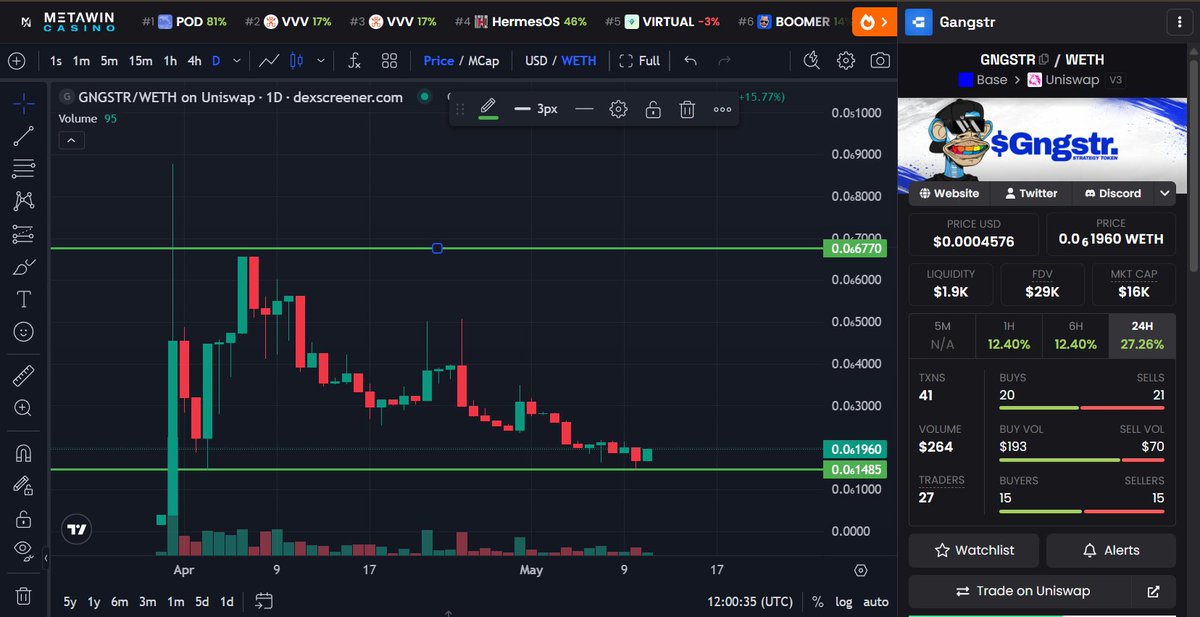
Task: Toggle stay in drawing mode
Action: click(24, 486)
